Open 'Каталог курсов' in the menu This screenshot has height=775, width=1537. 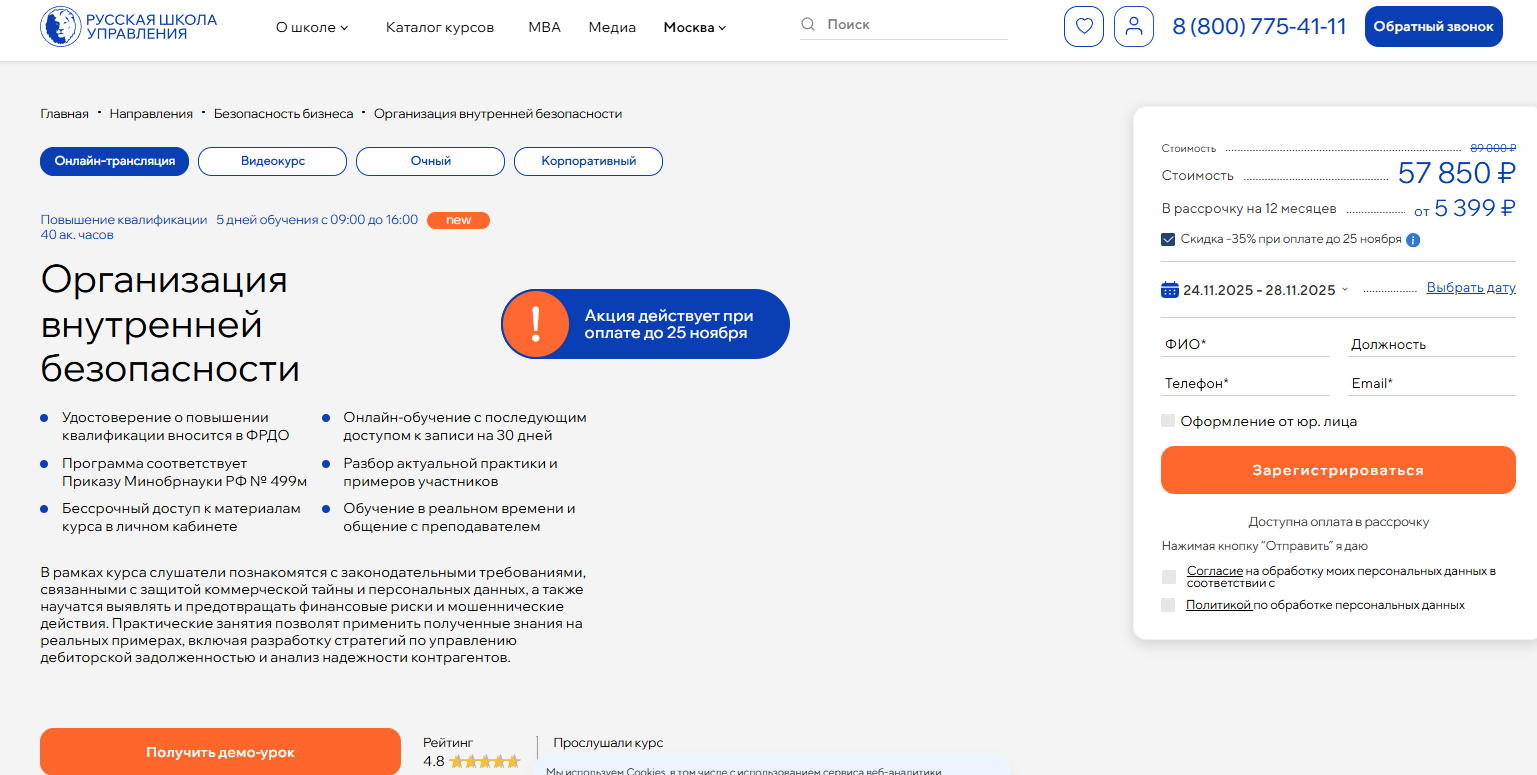pos(440,27)
